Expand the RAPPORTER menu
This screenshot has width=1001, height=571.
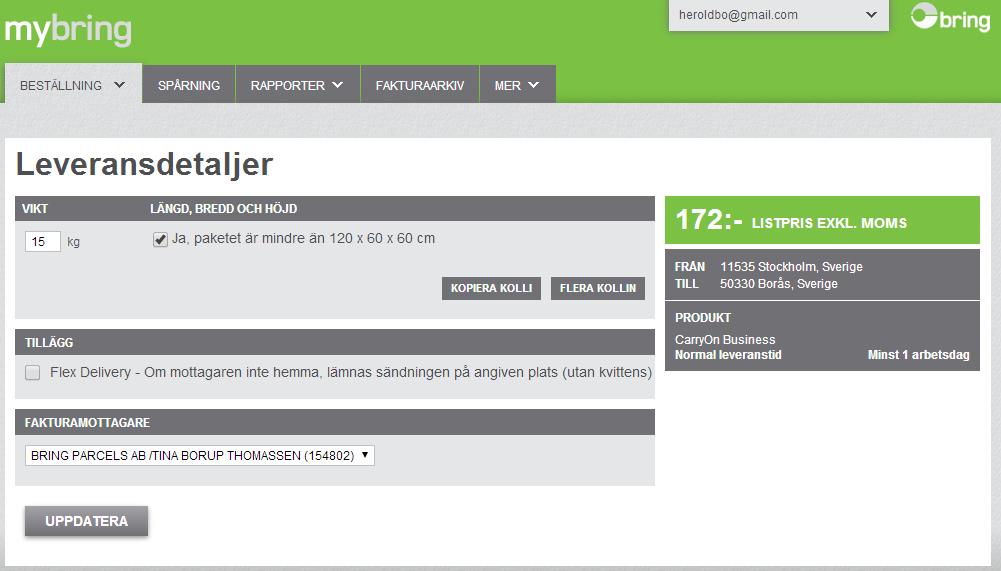click(x=297, y=85)
